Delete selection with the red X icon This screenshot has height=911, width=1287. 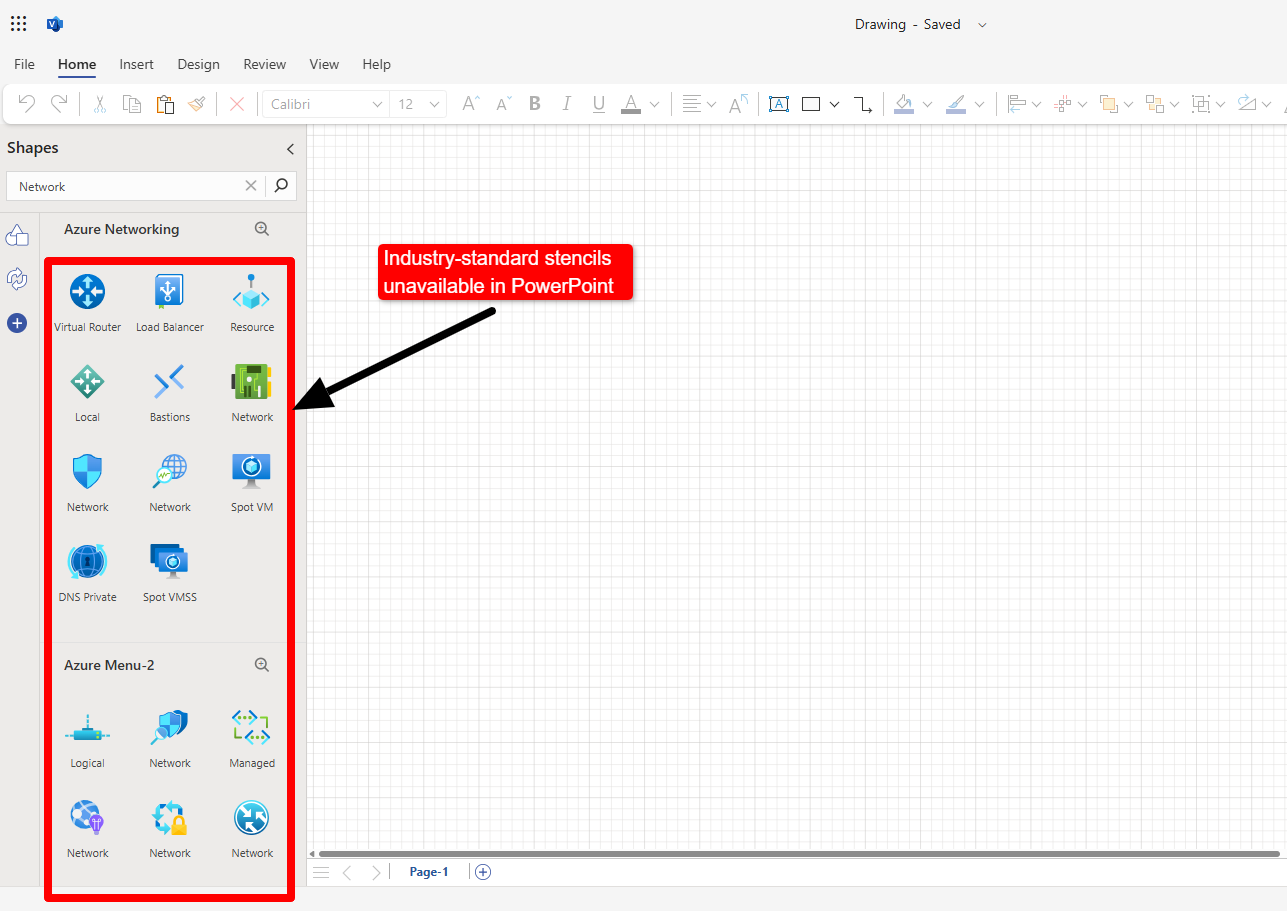pos(237,104)
